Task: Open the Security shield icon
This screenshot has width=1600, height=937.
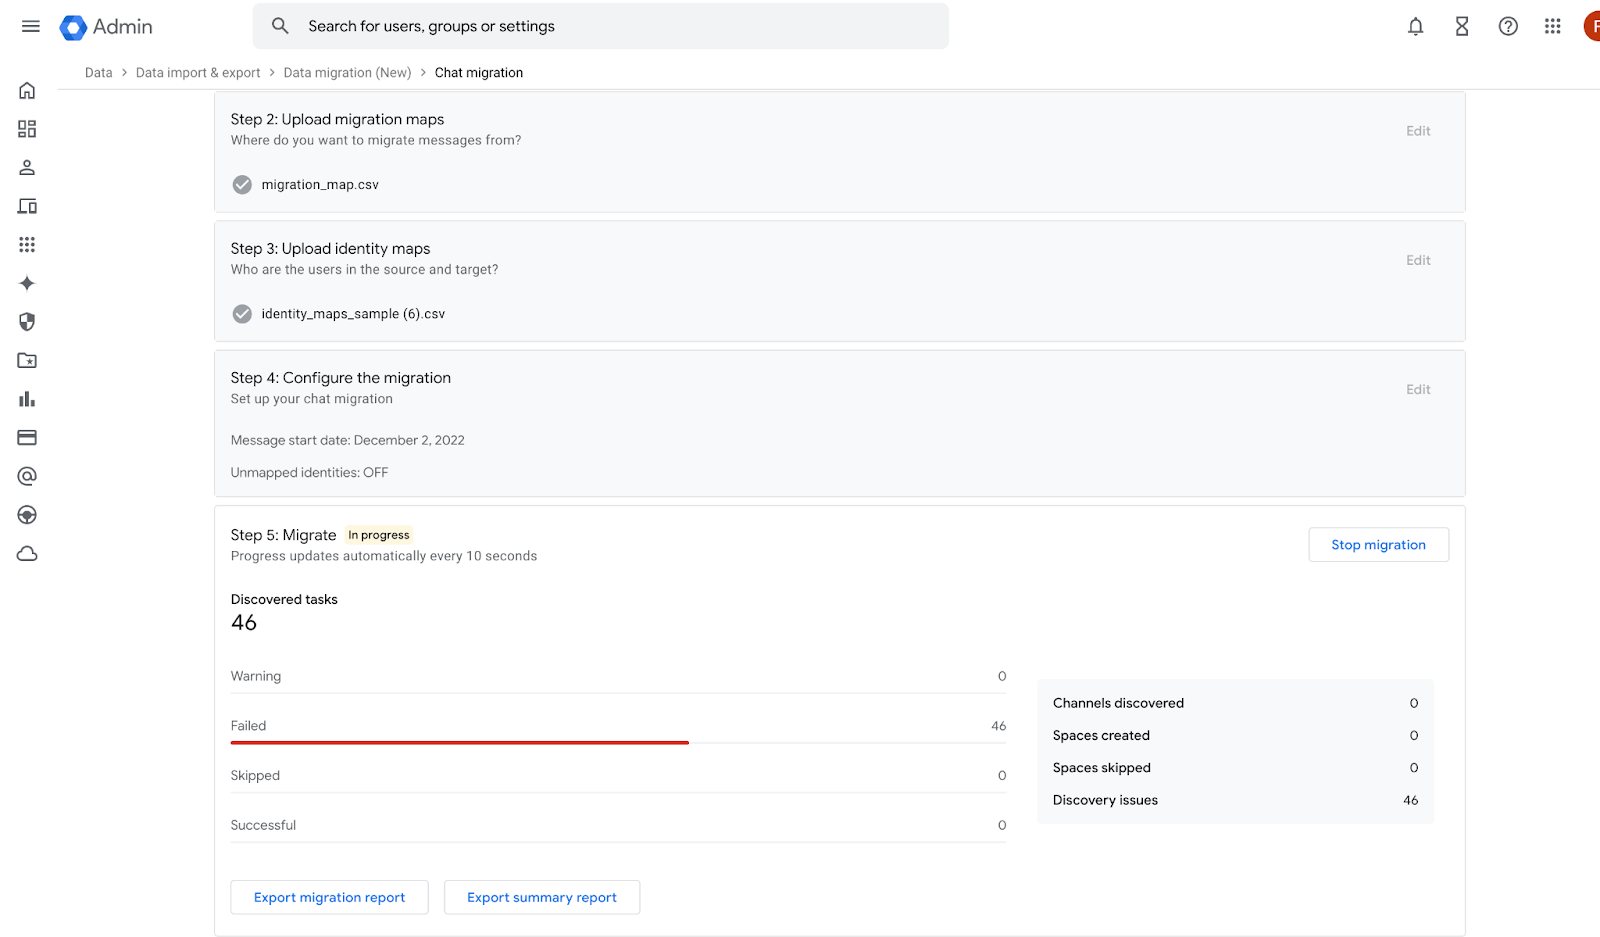Action: click(x=26, y=322)
